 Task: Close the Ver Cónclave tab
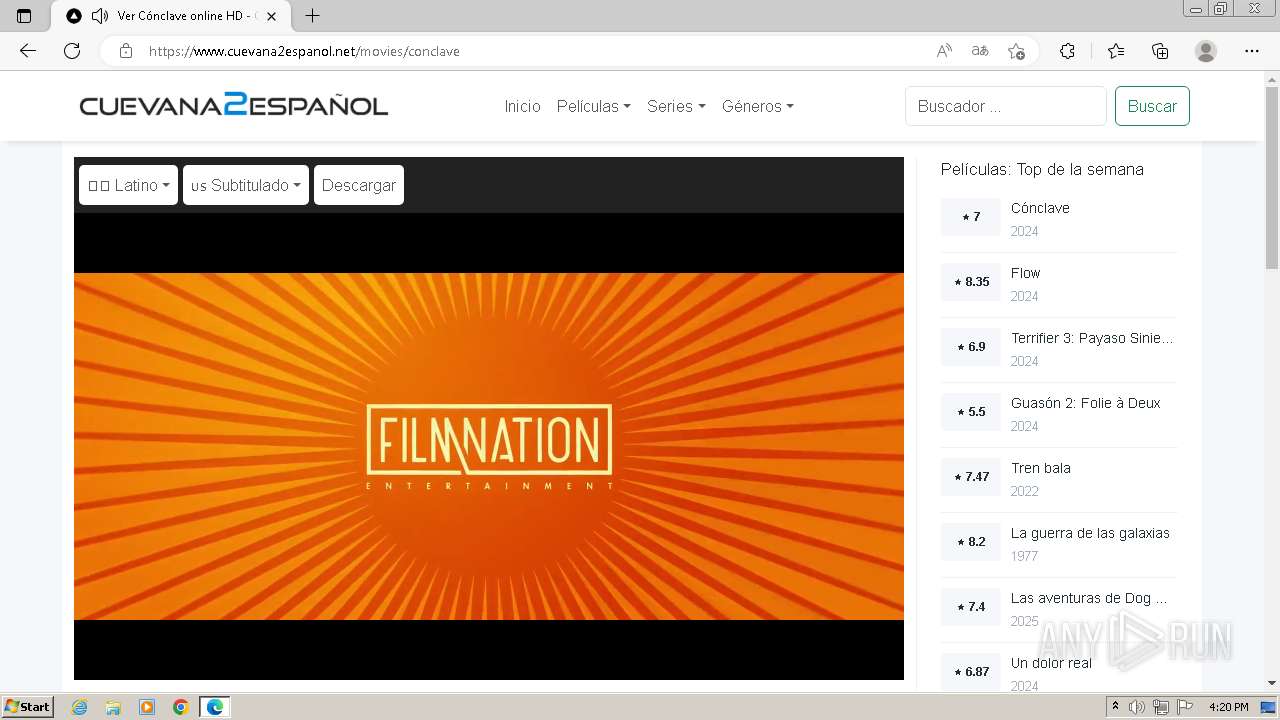pyautogui.click(x=271, y=16)
